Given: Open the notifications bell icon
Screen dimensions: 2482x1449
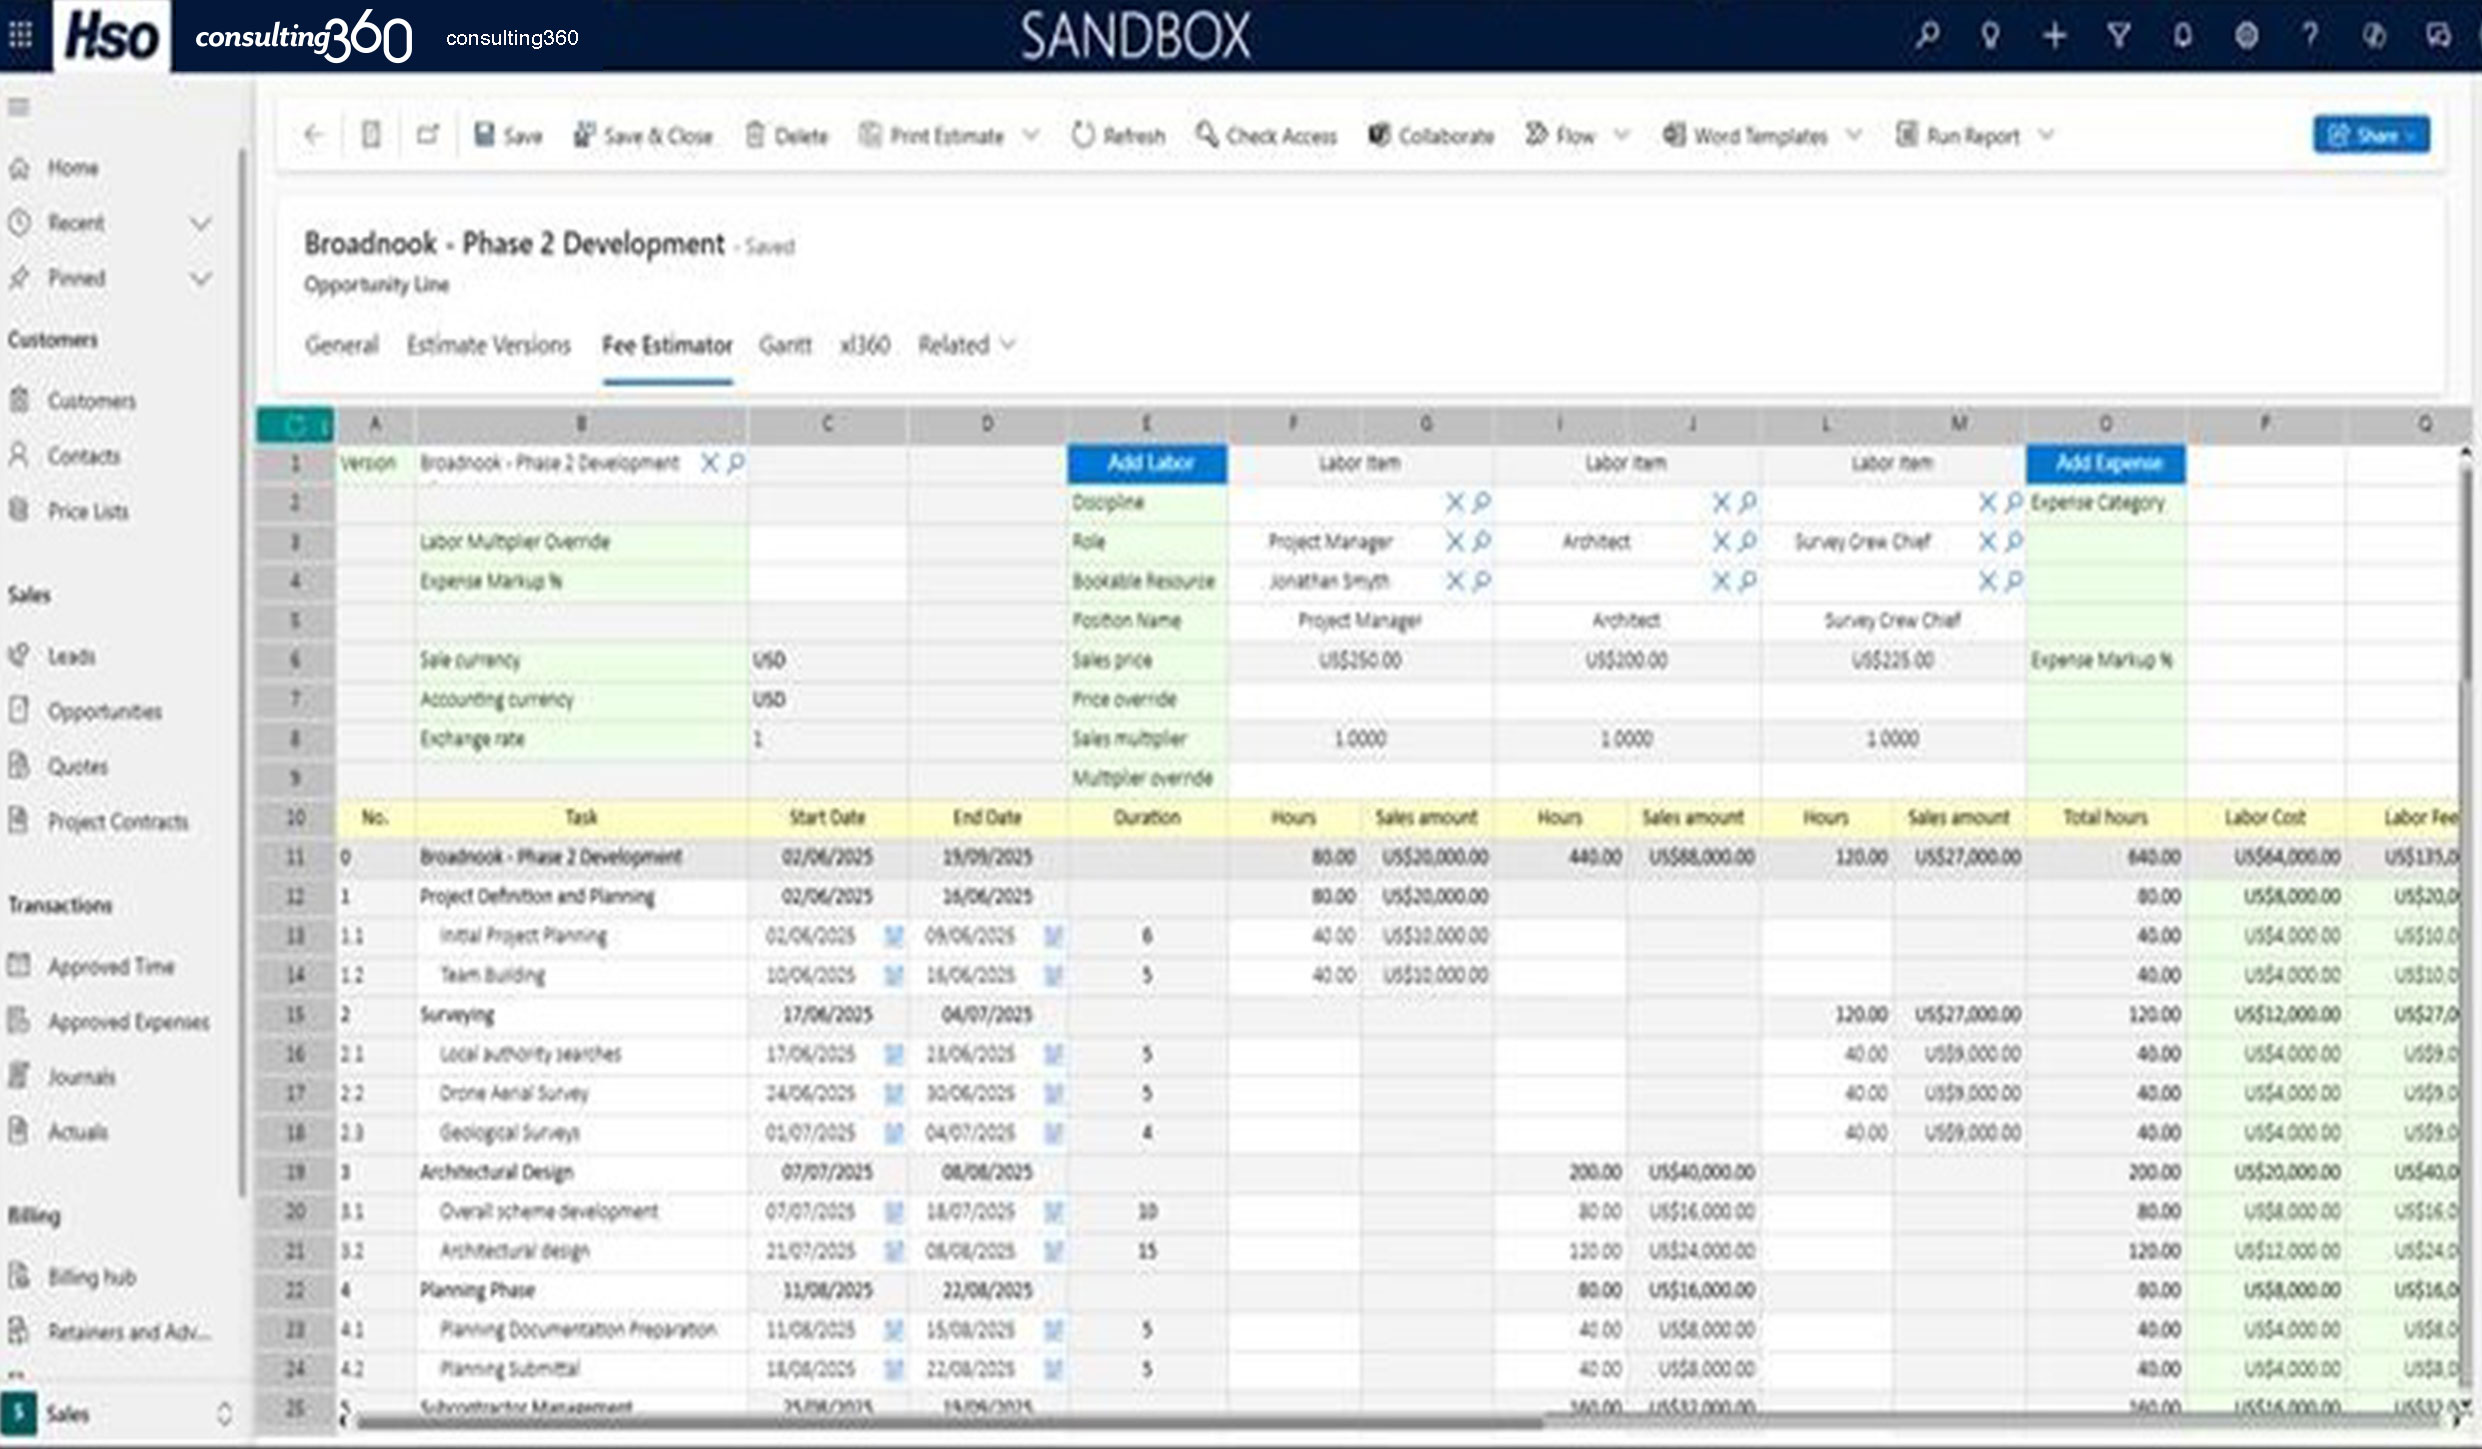Looking at the screenshot, I should point(2183,36).
